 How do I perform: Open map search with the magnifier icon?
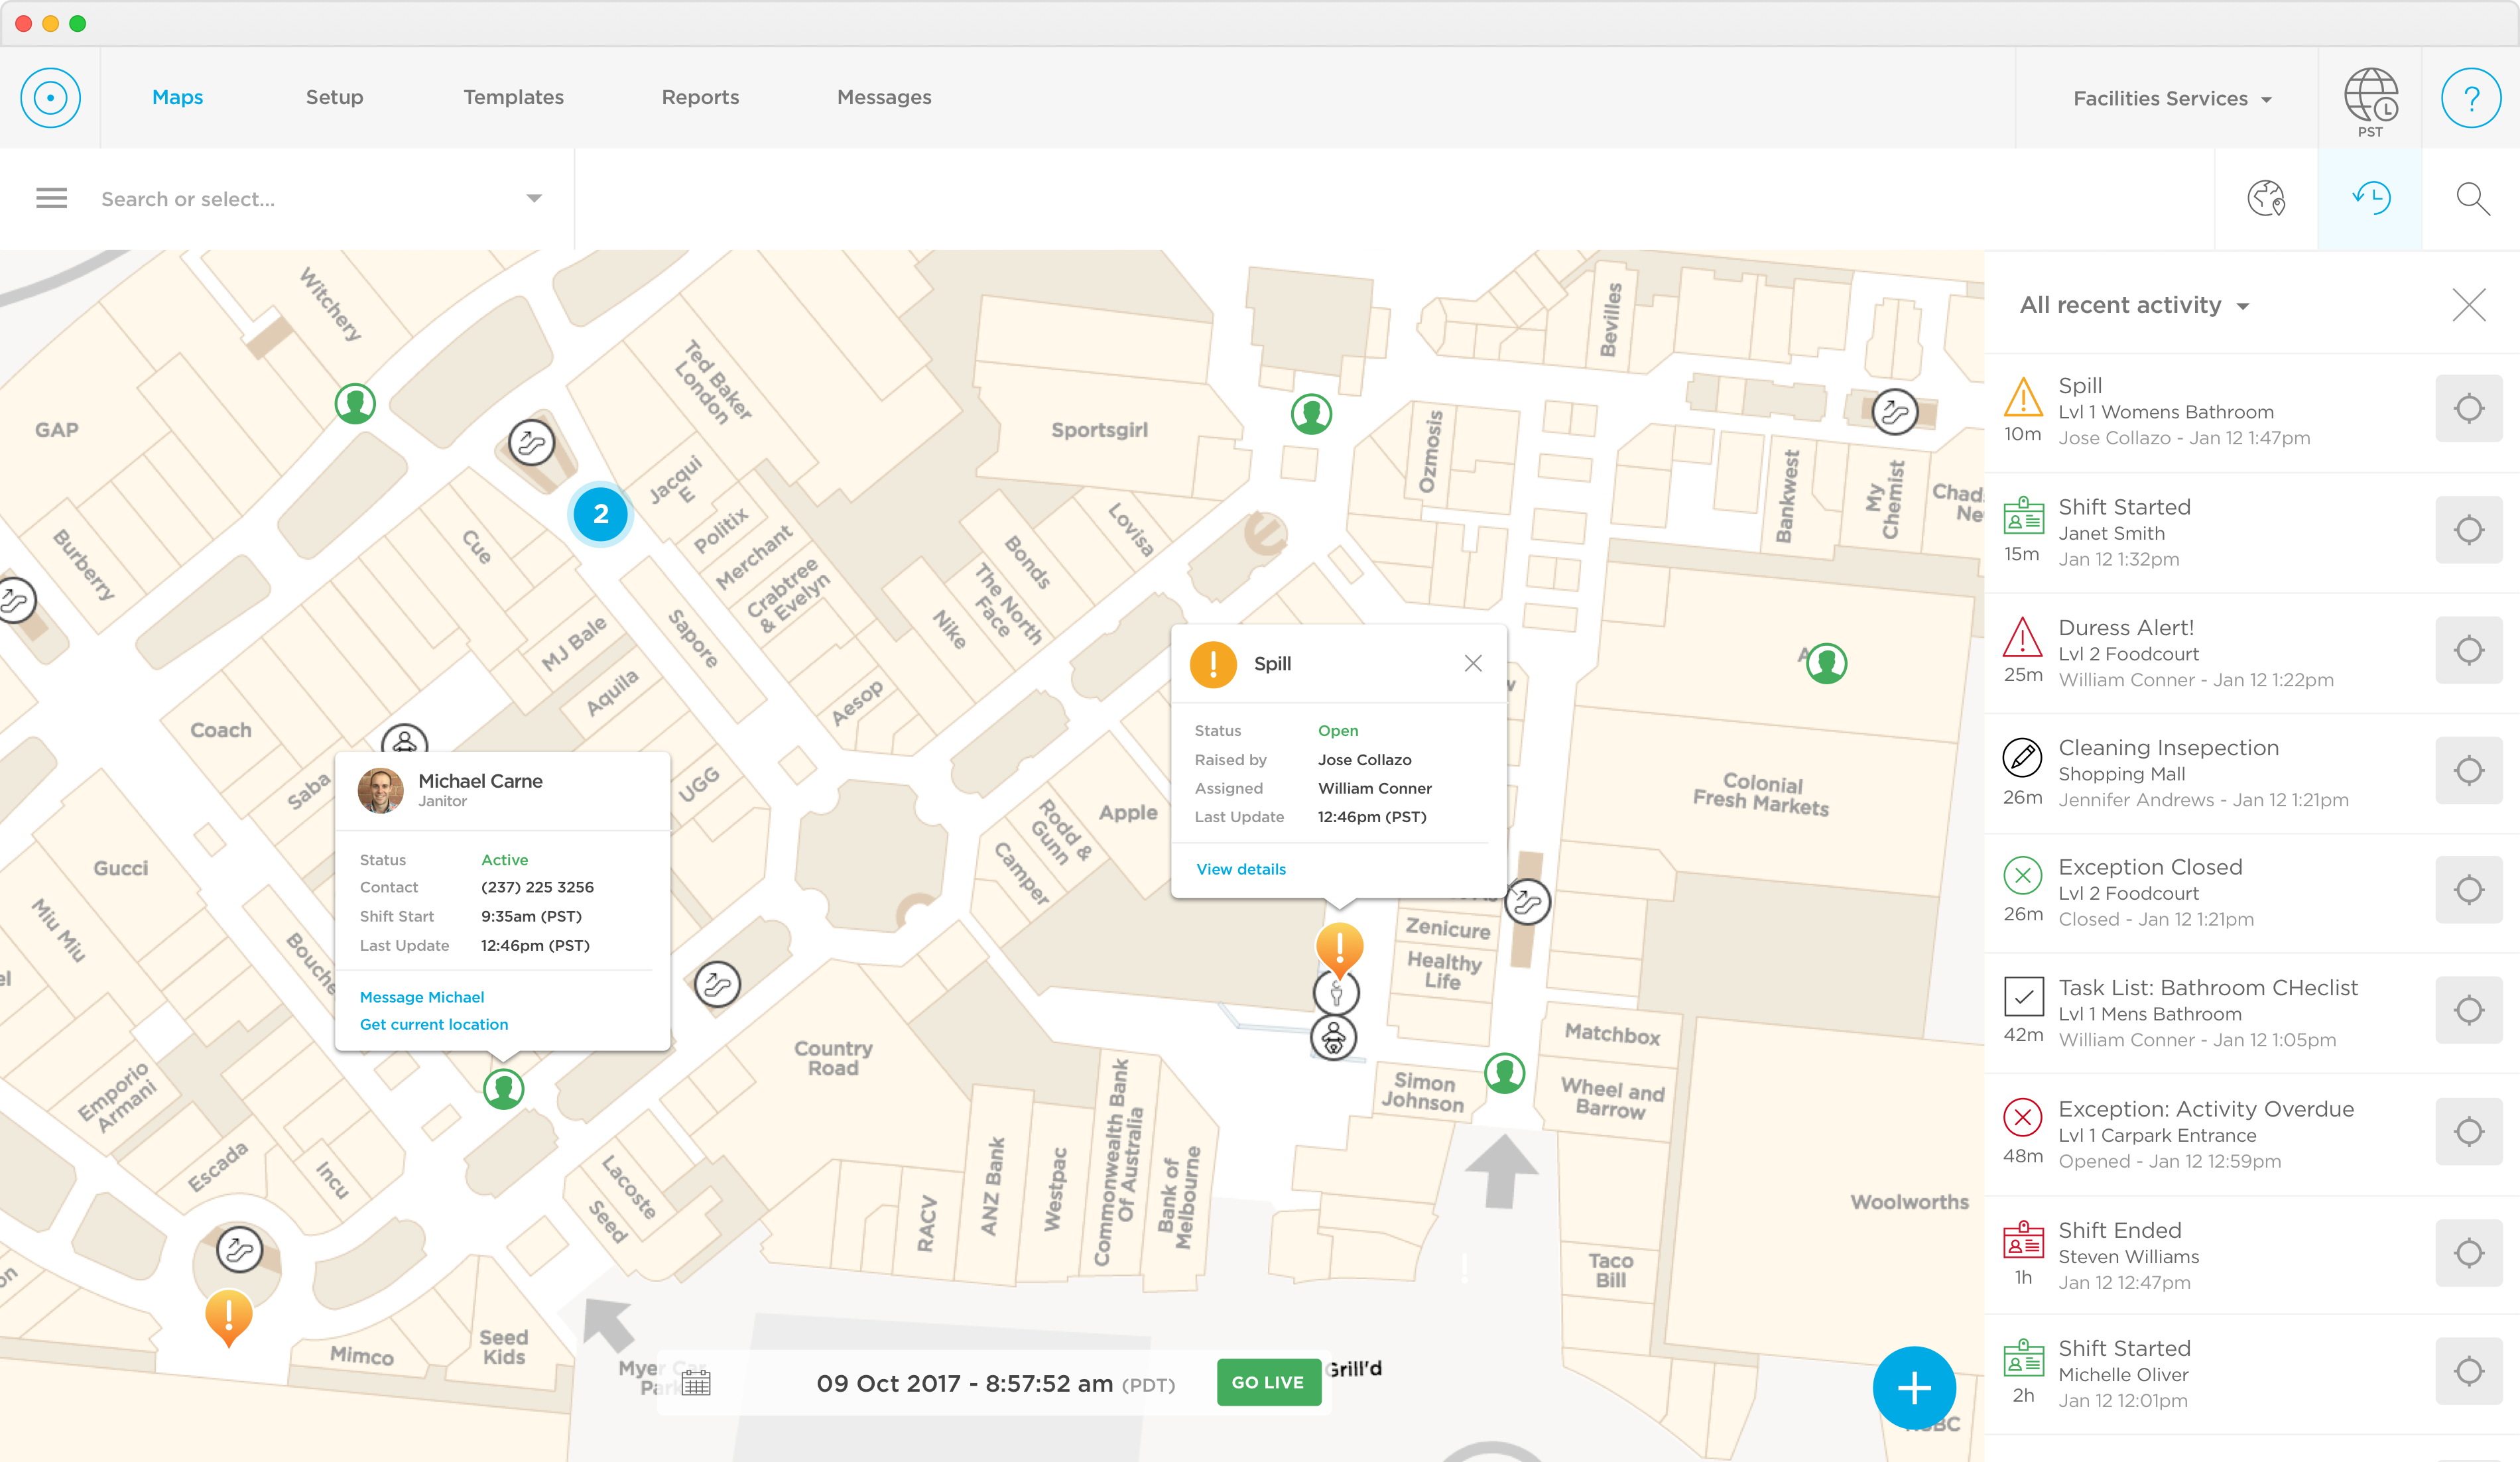click(2473, 198)
